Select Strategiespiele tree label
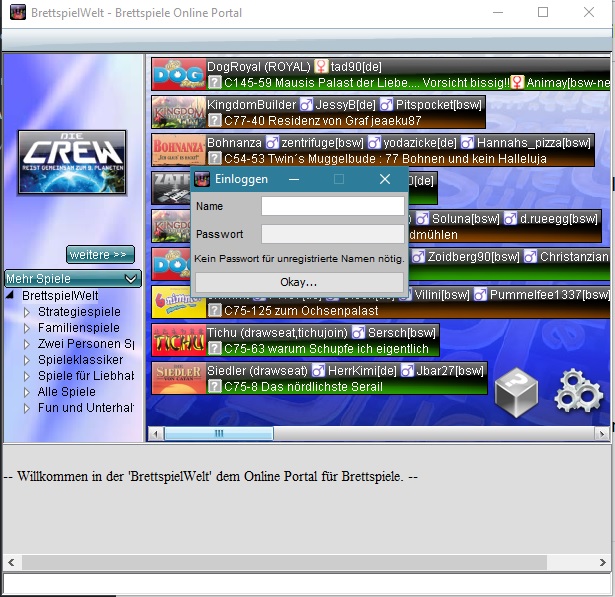The width and height of the screenshot is (615, 597). click(x=79, y=312)
